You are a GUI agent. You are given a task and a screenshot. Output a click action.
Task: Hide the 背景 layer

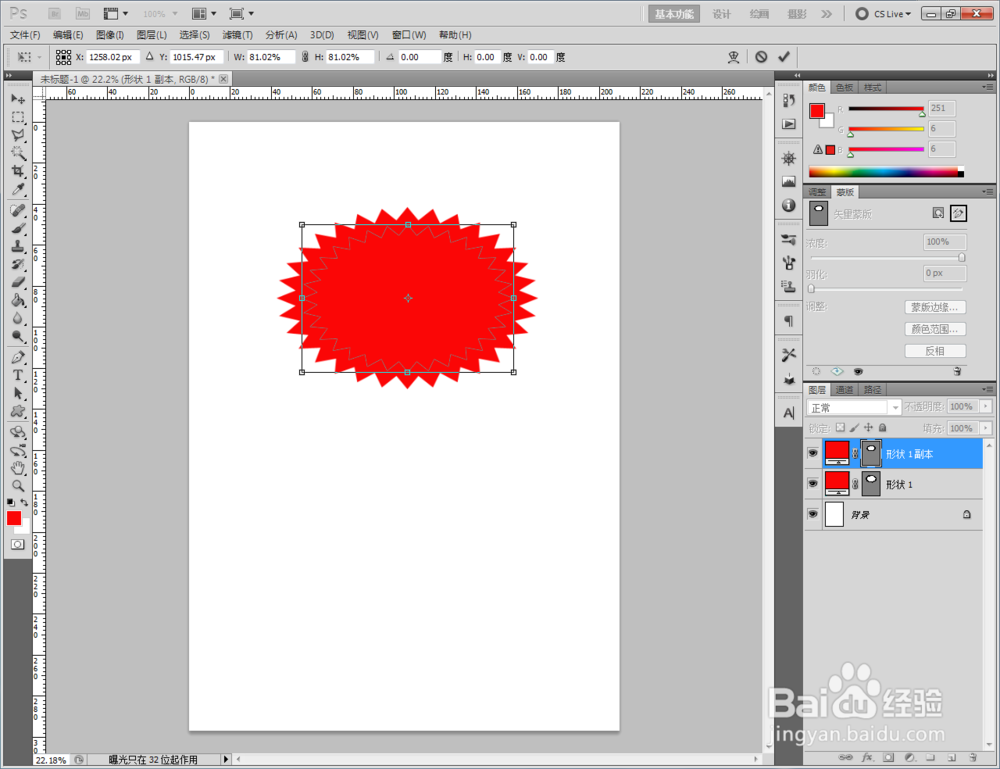[x=812, y=514]
